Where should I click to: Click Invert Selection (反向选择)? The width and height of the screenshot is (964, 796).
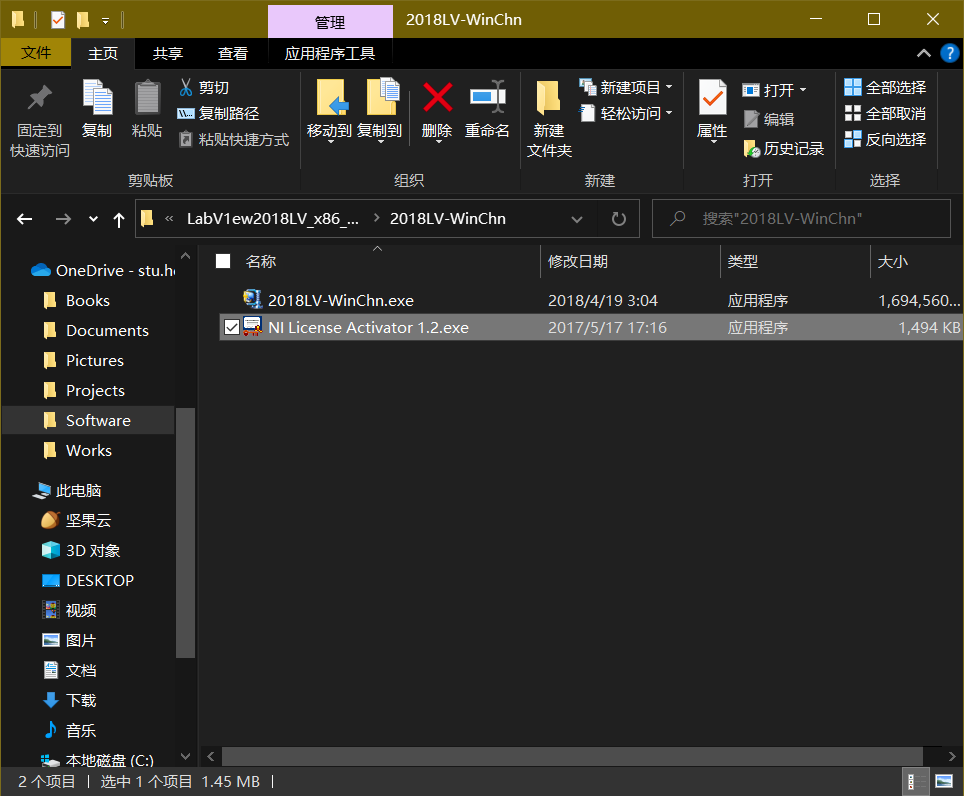pyautogui.click(x=885, y=140)
